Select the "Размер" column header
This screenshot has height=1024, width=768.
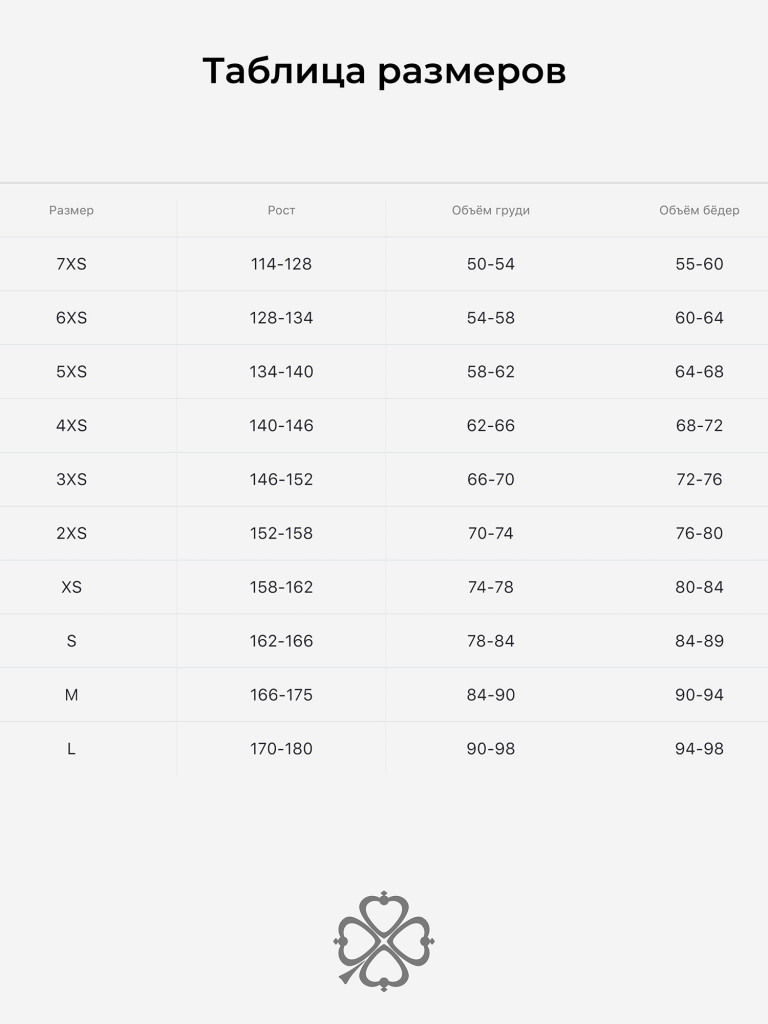tap(71, 211)
